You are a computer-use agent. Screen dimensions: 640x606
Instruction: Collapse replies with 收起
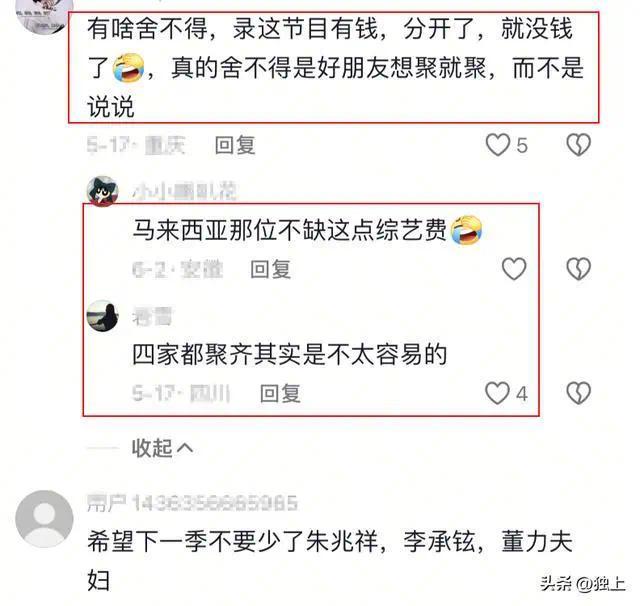tap(162, 448)
